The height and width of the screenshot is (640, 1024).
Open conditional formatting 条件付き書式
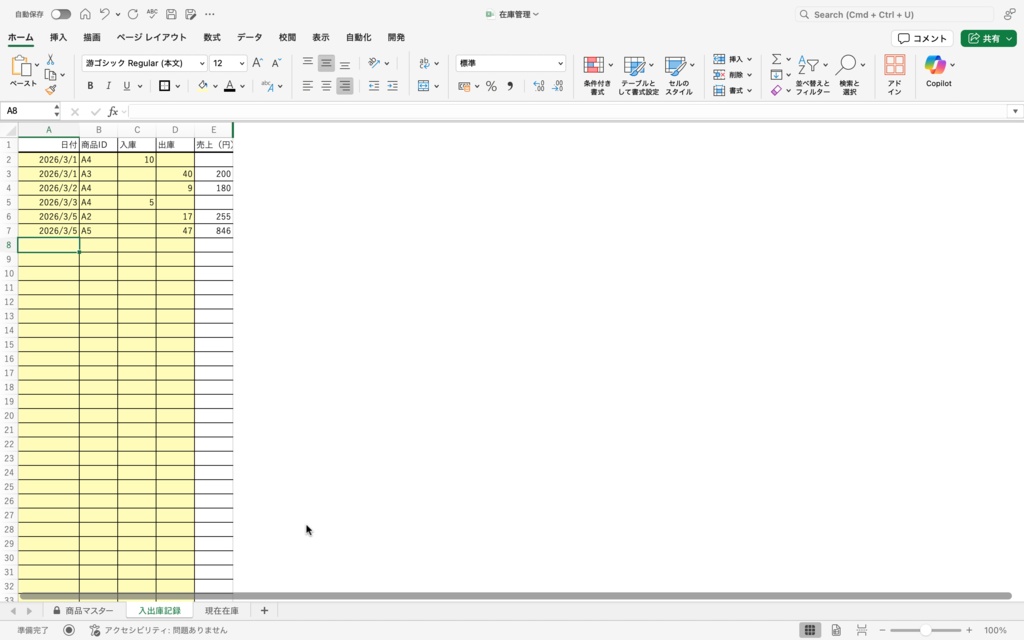[597, 75]
